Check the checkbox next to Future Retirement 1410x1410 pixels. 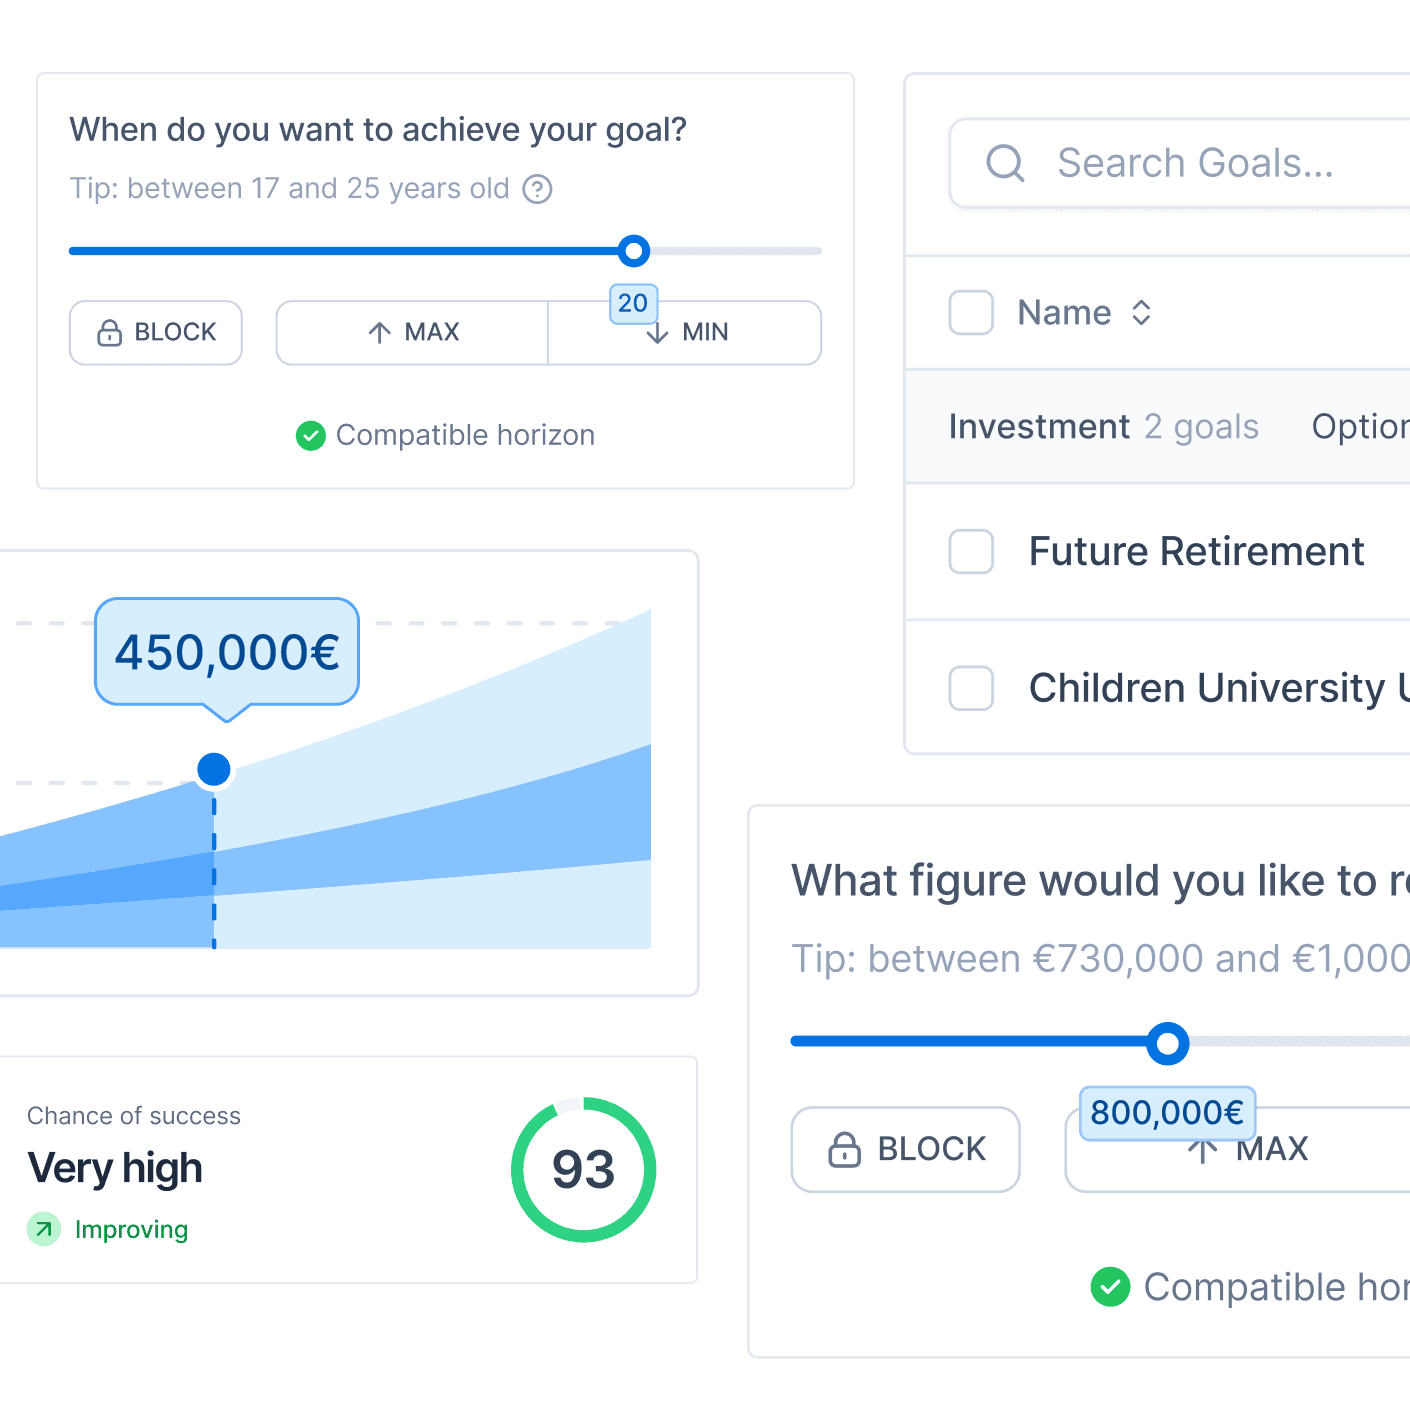971,551
